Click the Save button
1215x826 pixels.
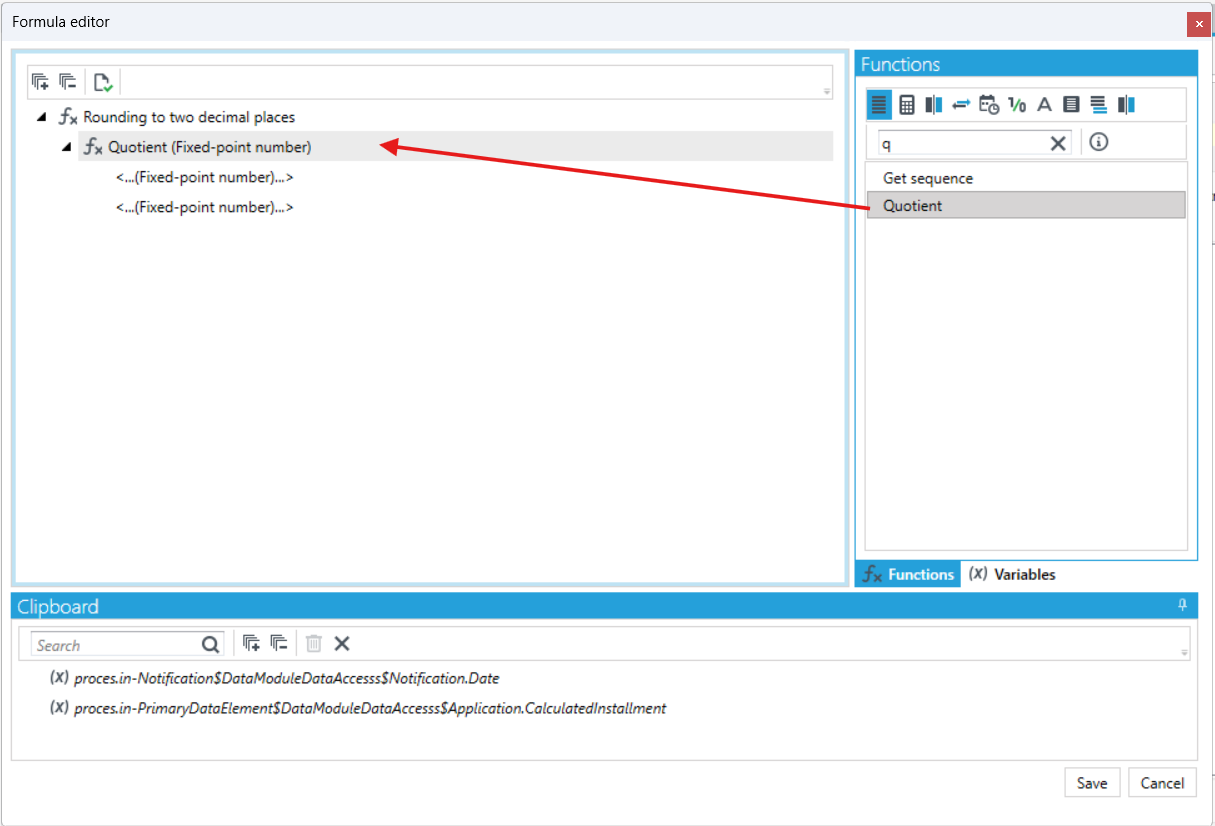[x=1092, y=783]
